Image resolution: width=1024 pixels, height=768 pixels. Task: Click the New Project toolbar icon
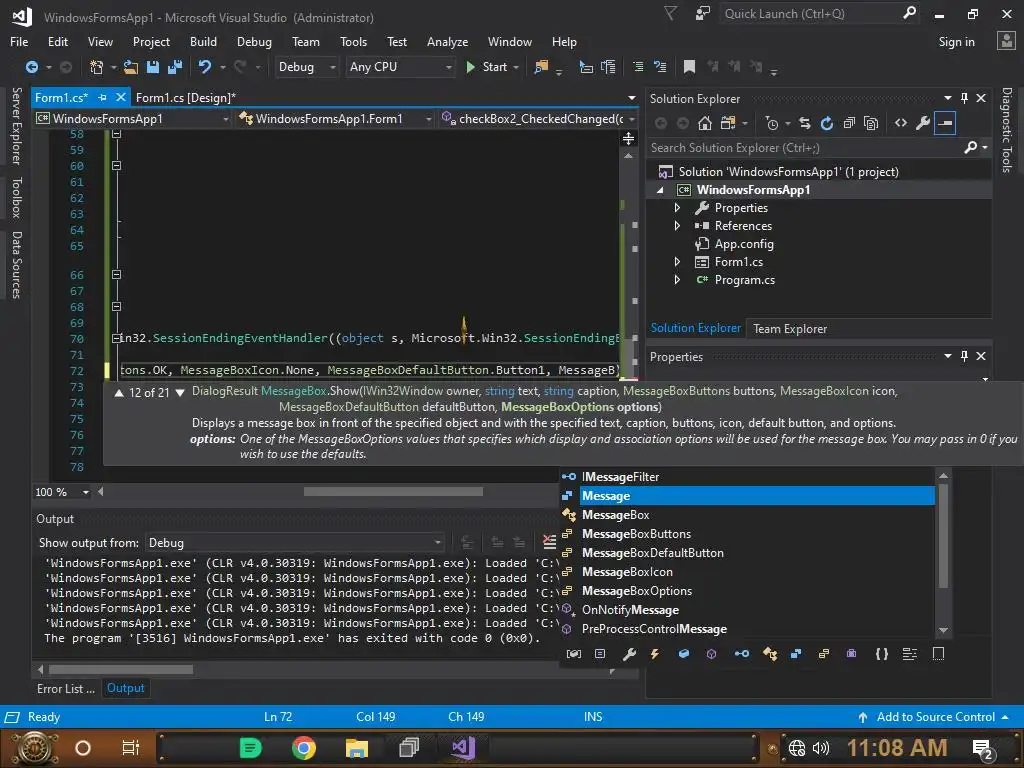coord(96,67)
